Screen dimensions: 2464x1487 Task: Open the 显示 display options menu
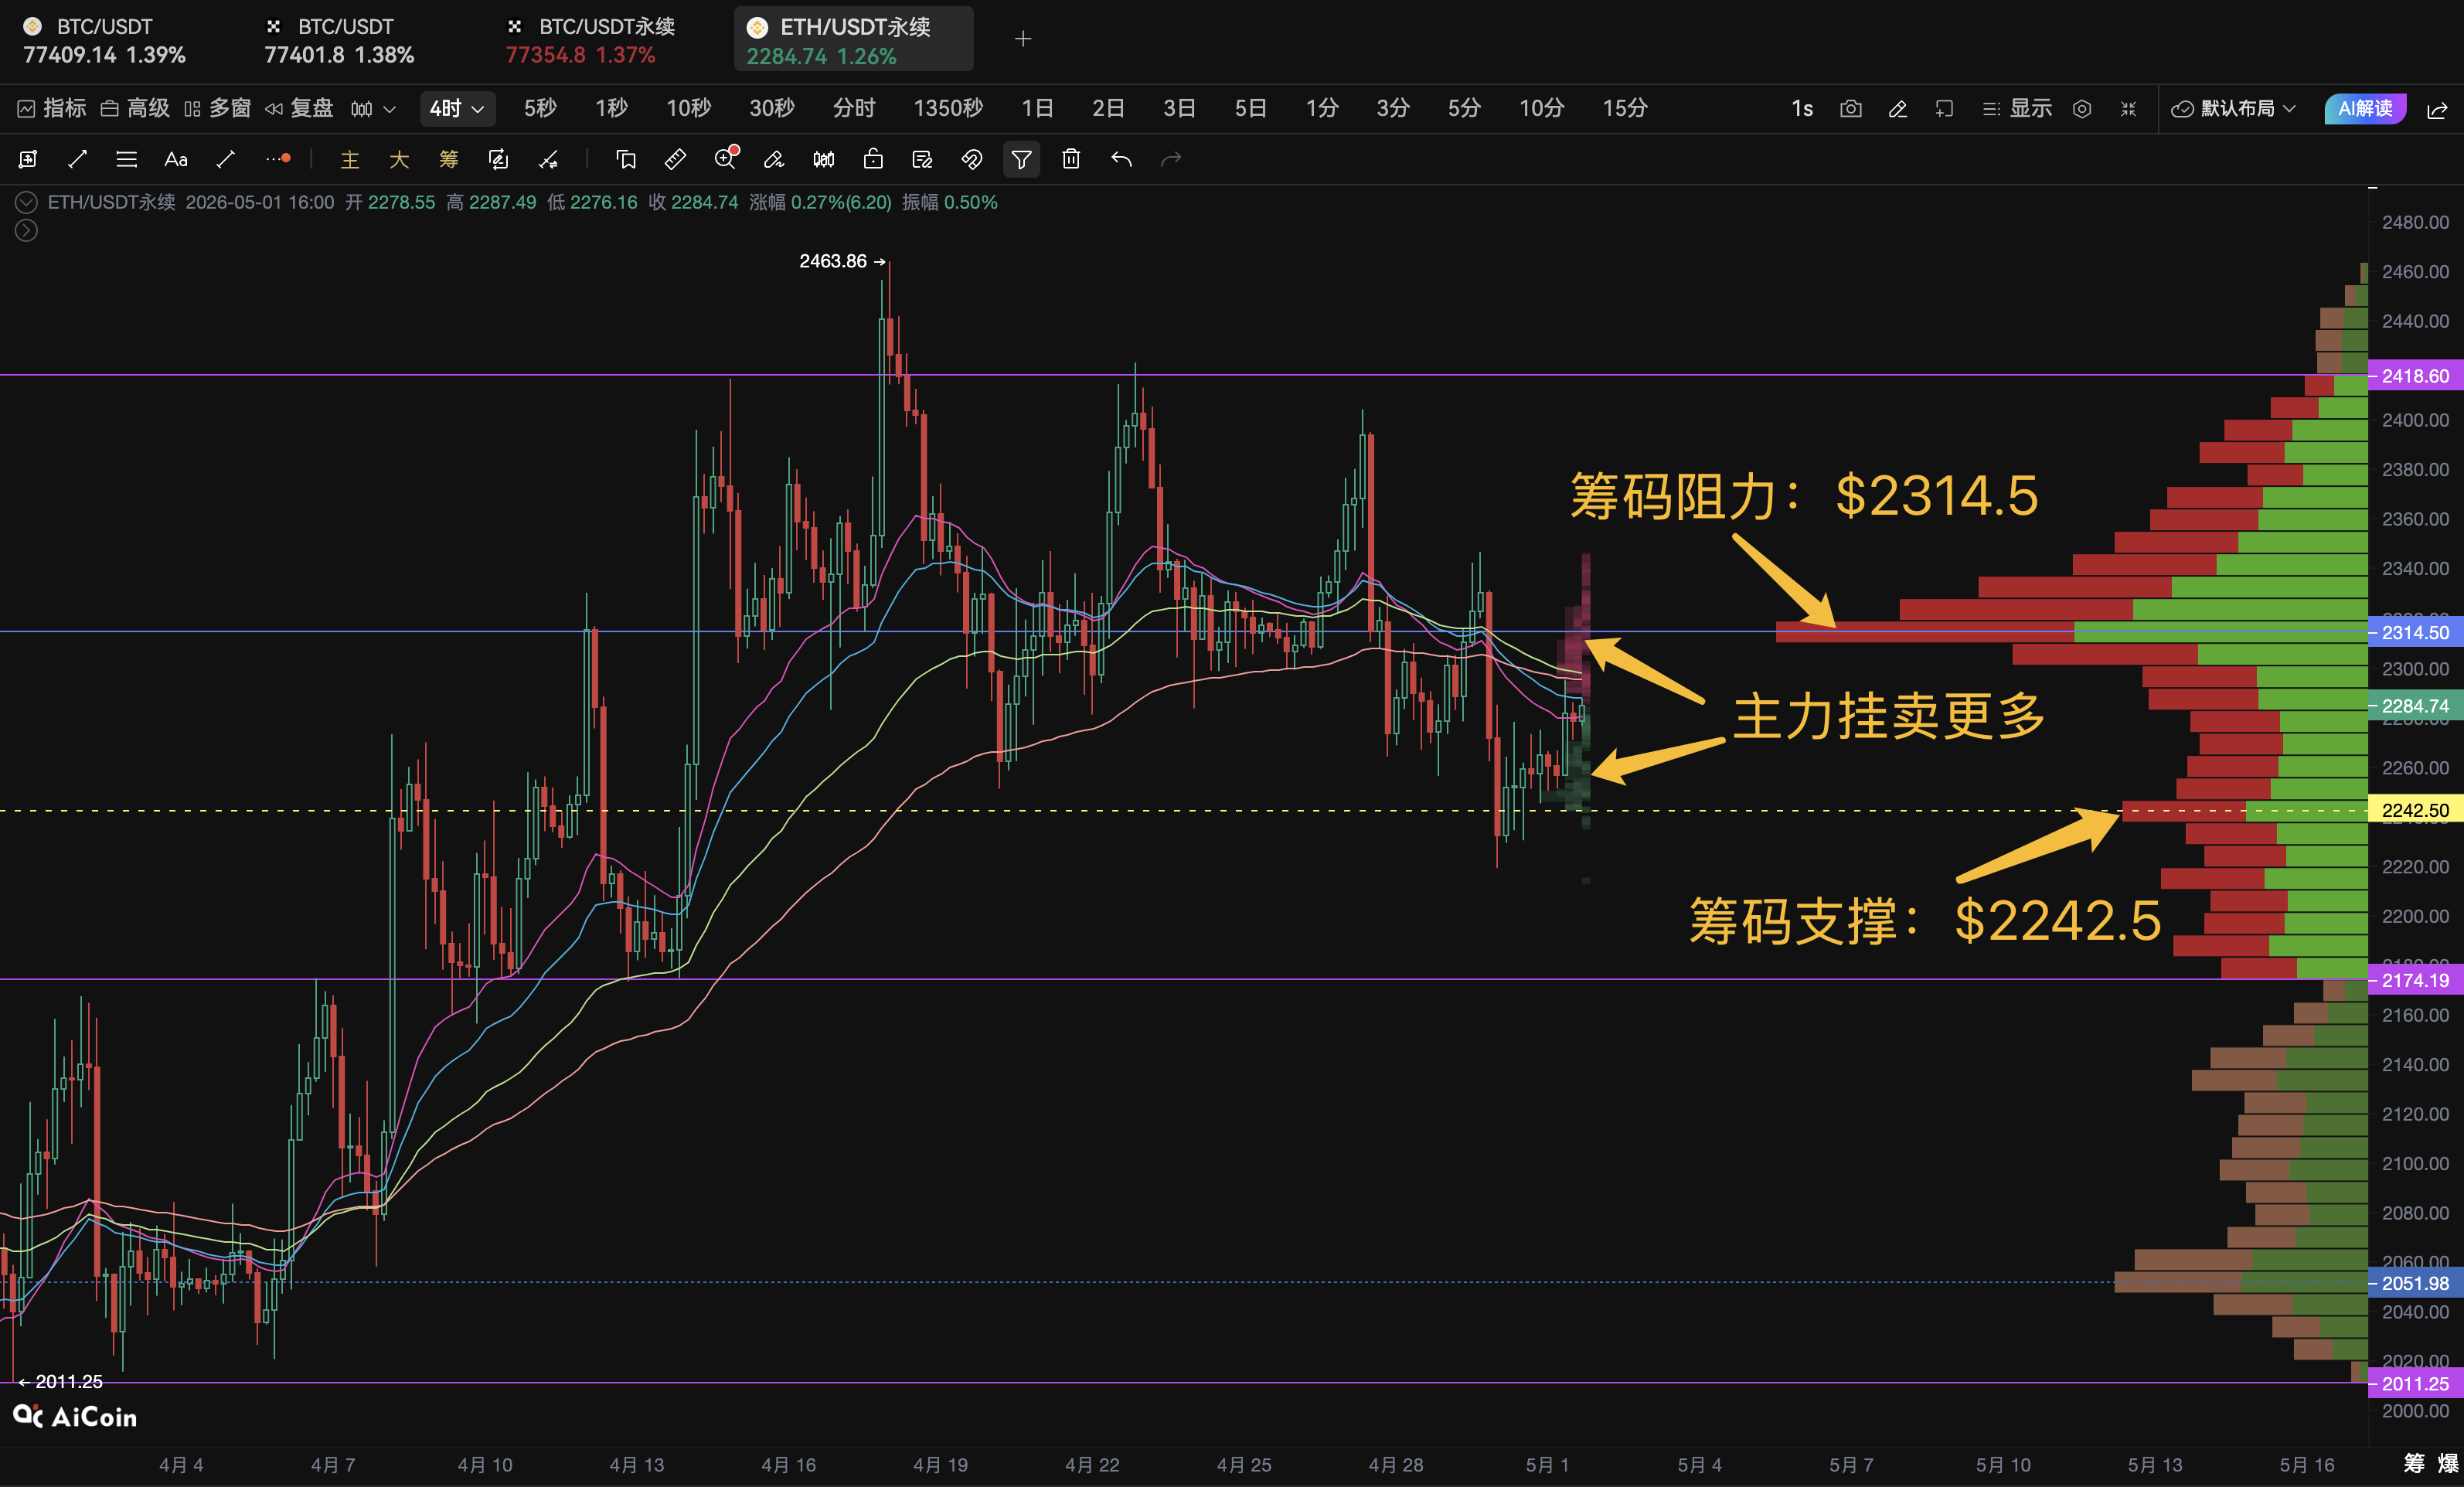[x=2017, y=108]
